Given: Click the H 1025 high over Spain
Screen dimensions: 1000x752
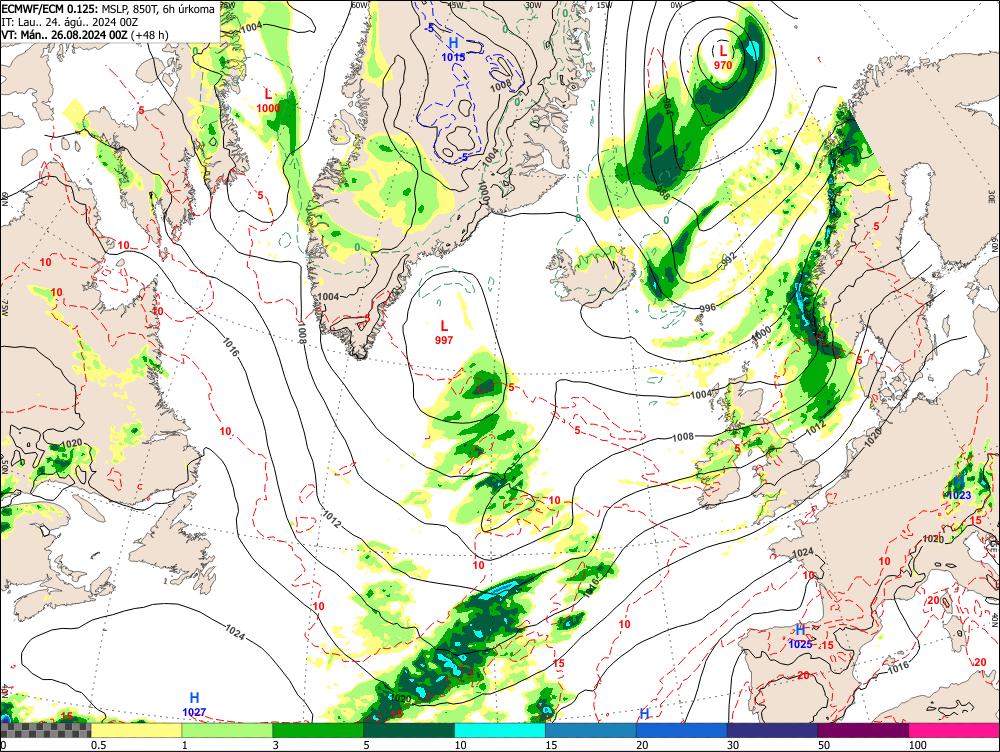Looking at the screenshot, I should (x=800, y=637).
